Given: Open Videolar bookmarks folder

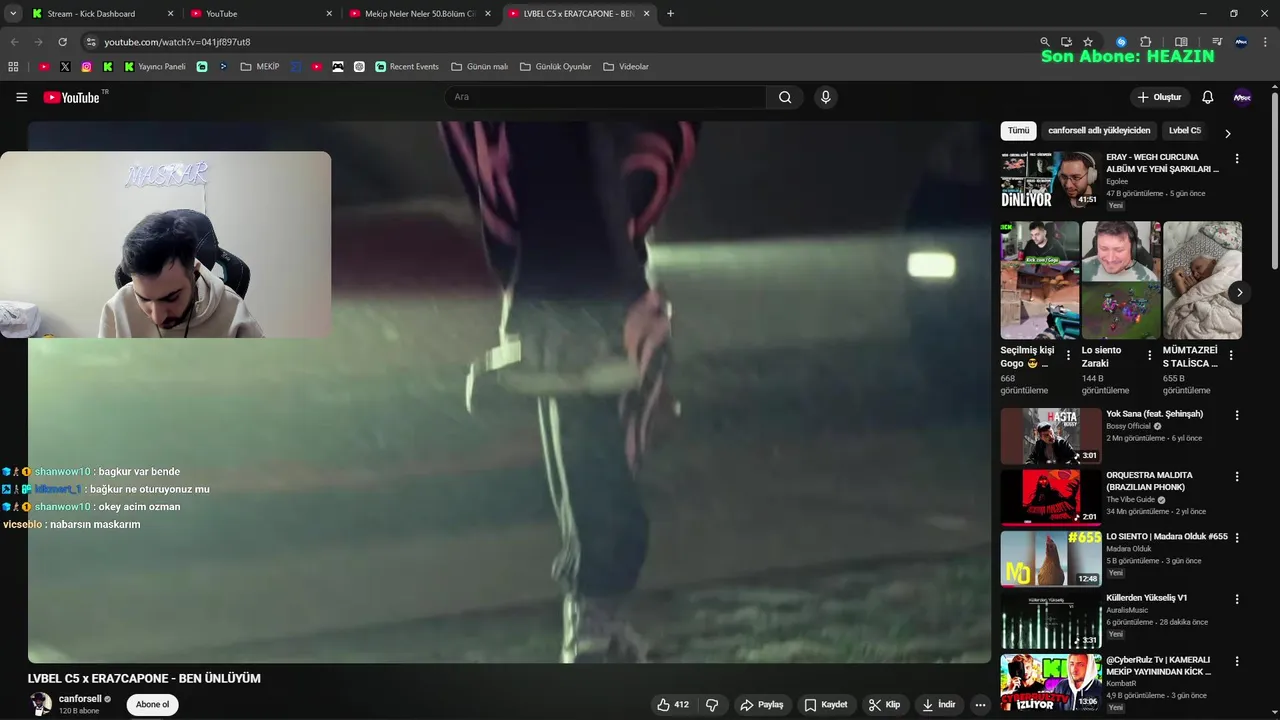Looking at the screenshot, I should tap(626, 67).
